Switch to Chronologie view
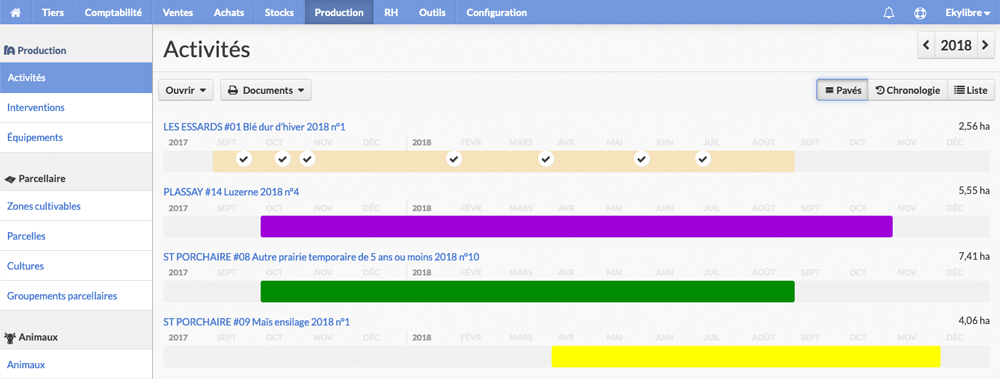This screenshot has width=1000, height=379. 908,91
